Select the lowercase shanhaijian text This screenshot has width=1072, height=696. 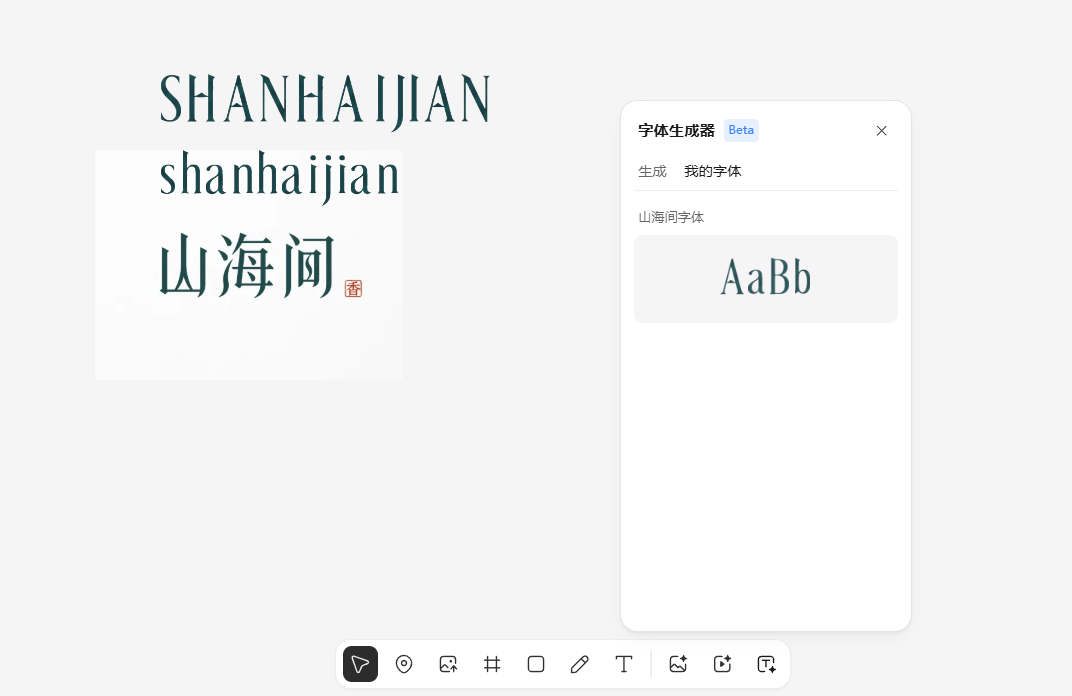pos(280,173)
